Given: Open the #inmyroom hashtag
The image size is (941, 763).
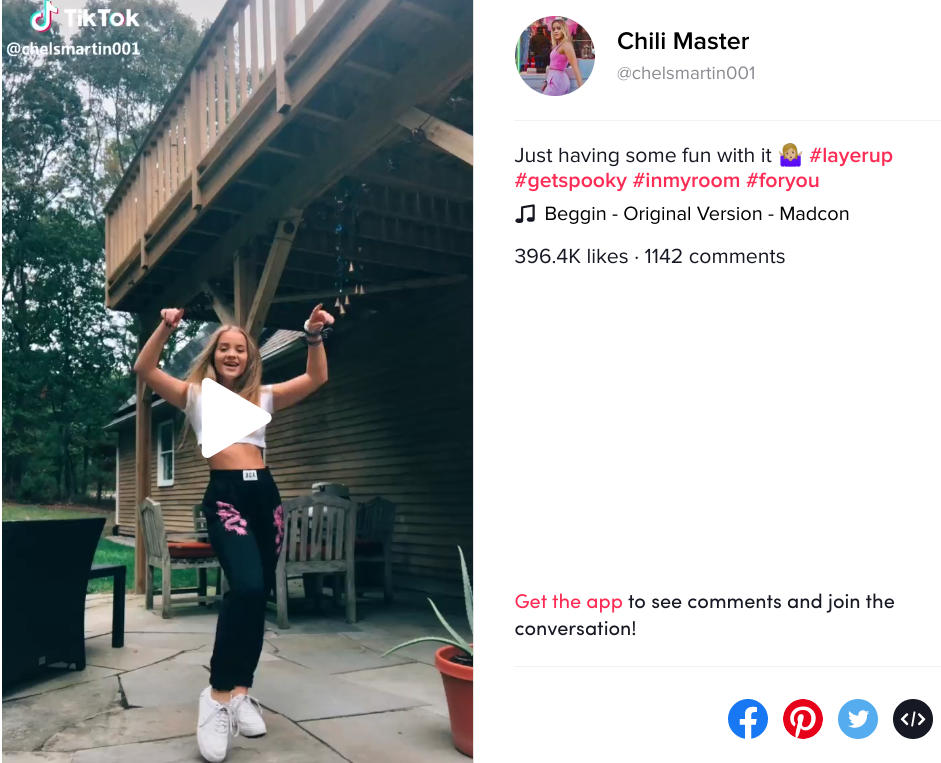Looking at the screenshot, I should coord(687,181).
